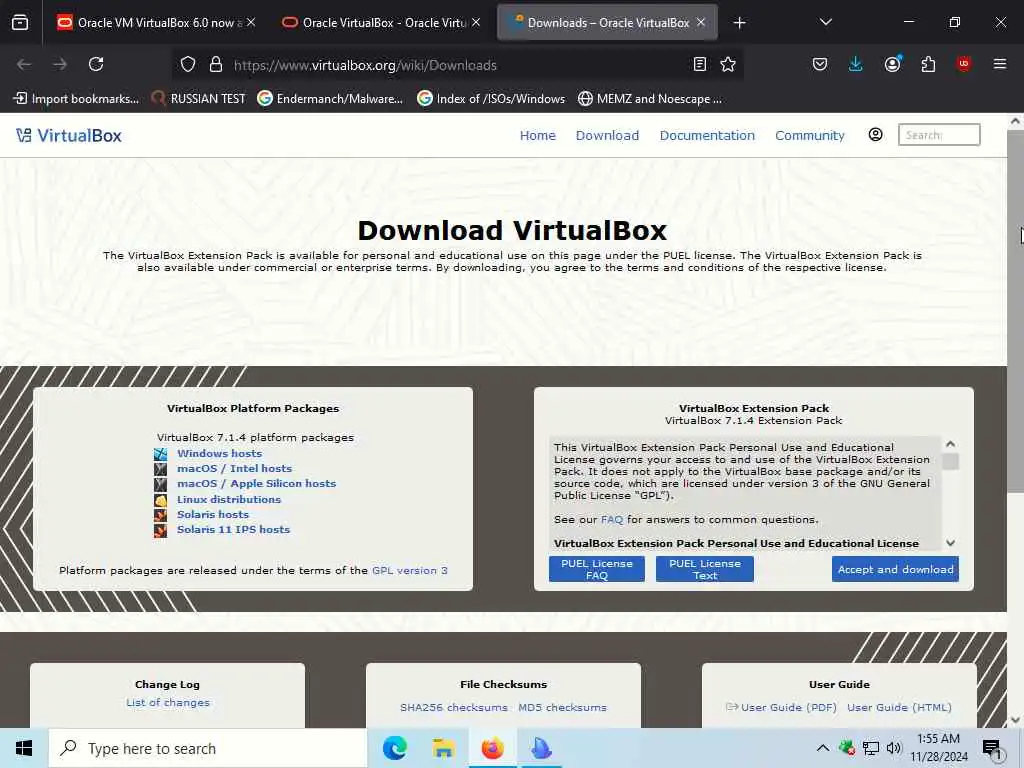Open List of changes link
Image resolution: width=1024 pixels, height=768 pixels.
168,703
